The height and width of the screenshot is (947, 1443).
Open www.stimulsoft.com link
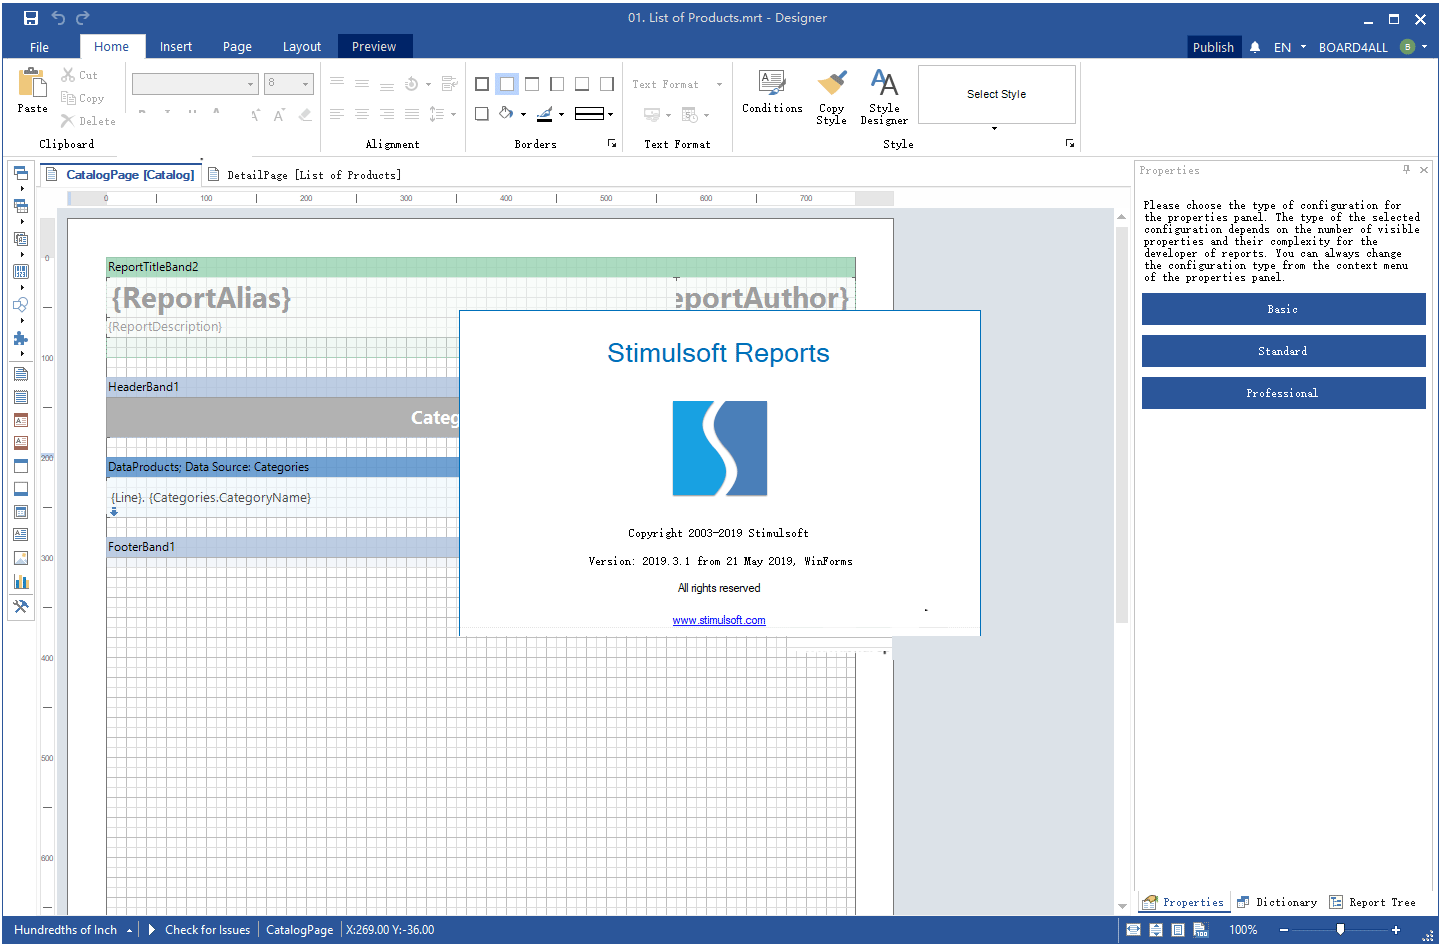click(719, 620)
